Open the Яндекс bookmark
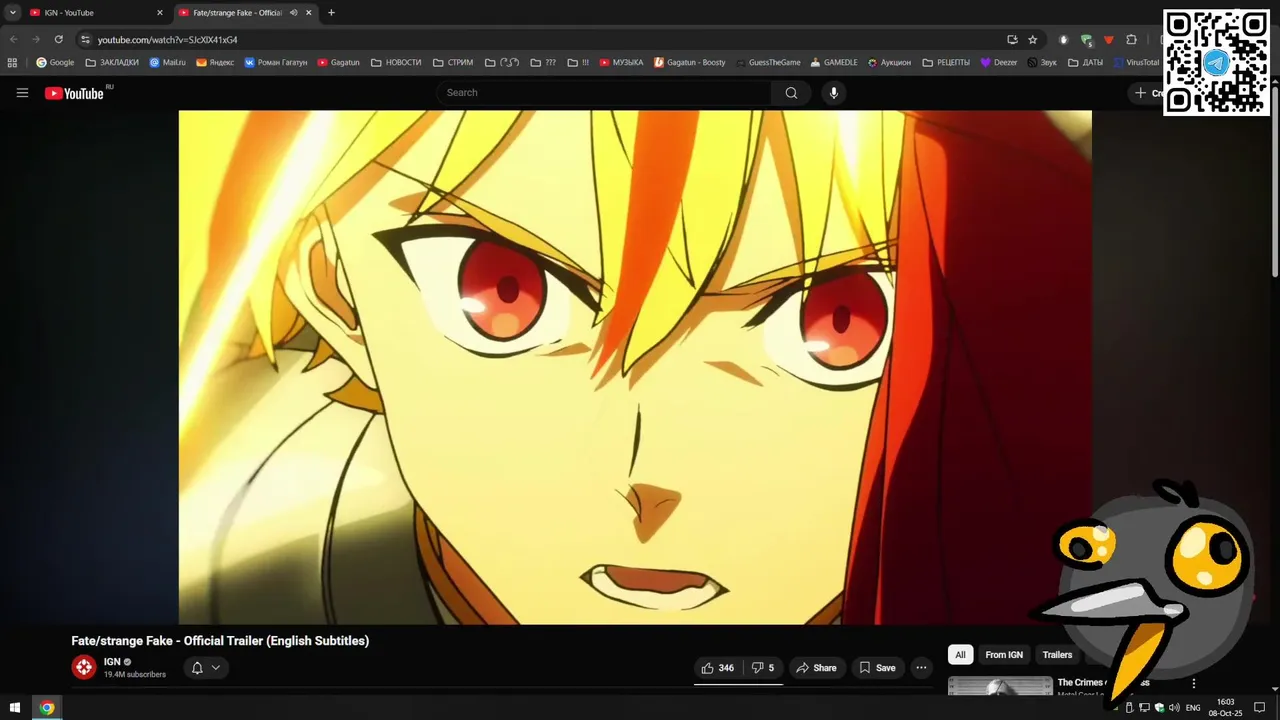The width and height of the screenshot is (1280, 720). 215,62
